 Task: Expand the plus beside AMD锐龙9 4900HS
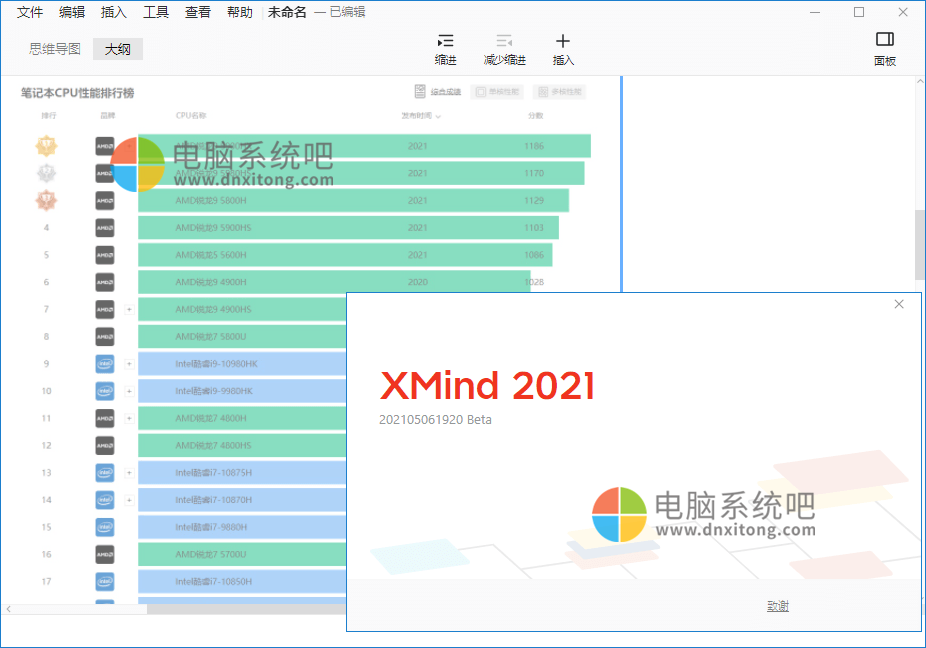[x=129, y=309]
